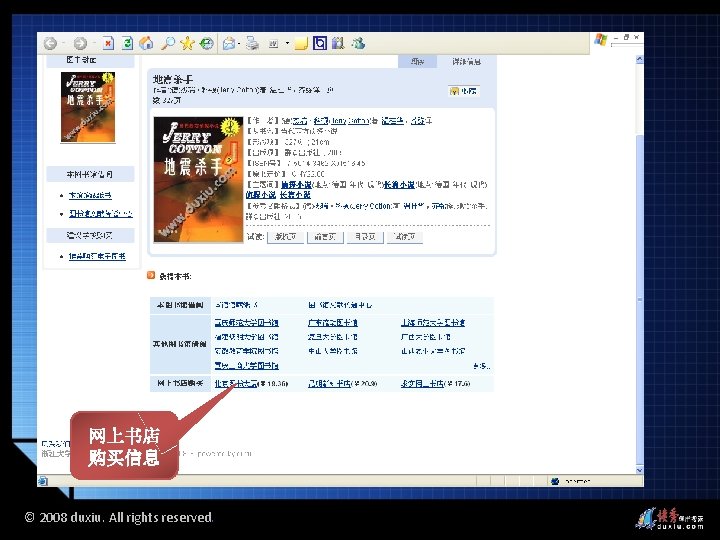Image resolution: width=720 pixels, height=540 pixels.
Task: Open Search with the magnifying glass icon
Action: (168, 44)
